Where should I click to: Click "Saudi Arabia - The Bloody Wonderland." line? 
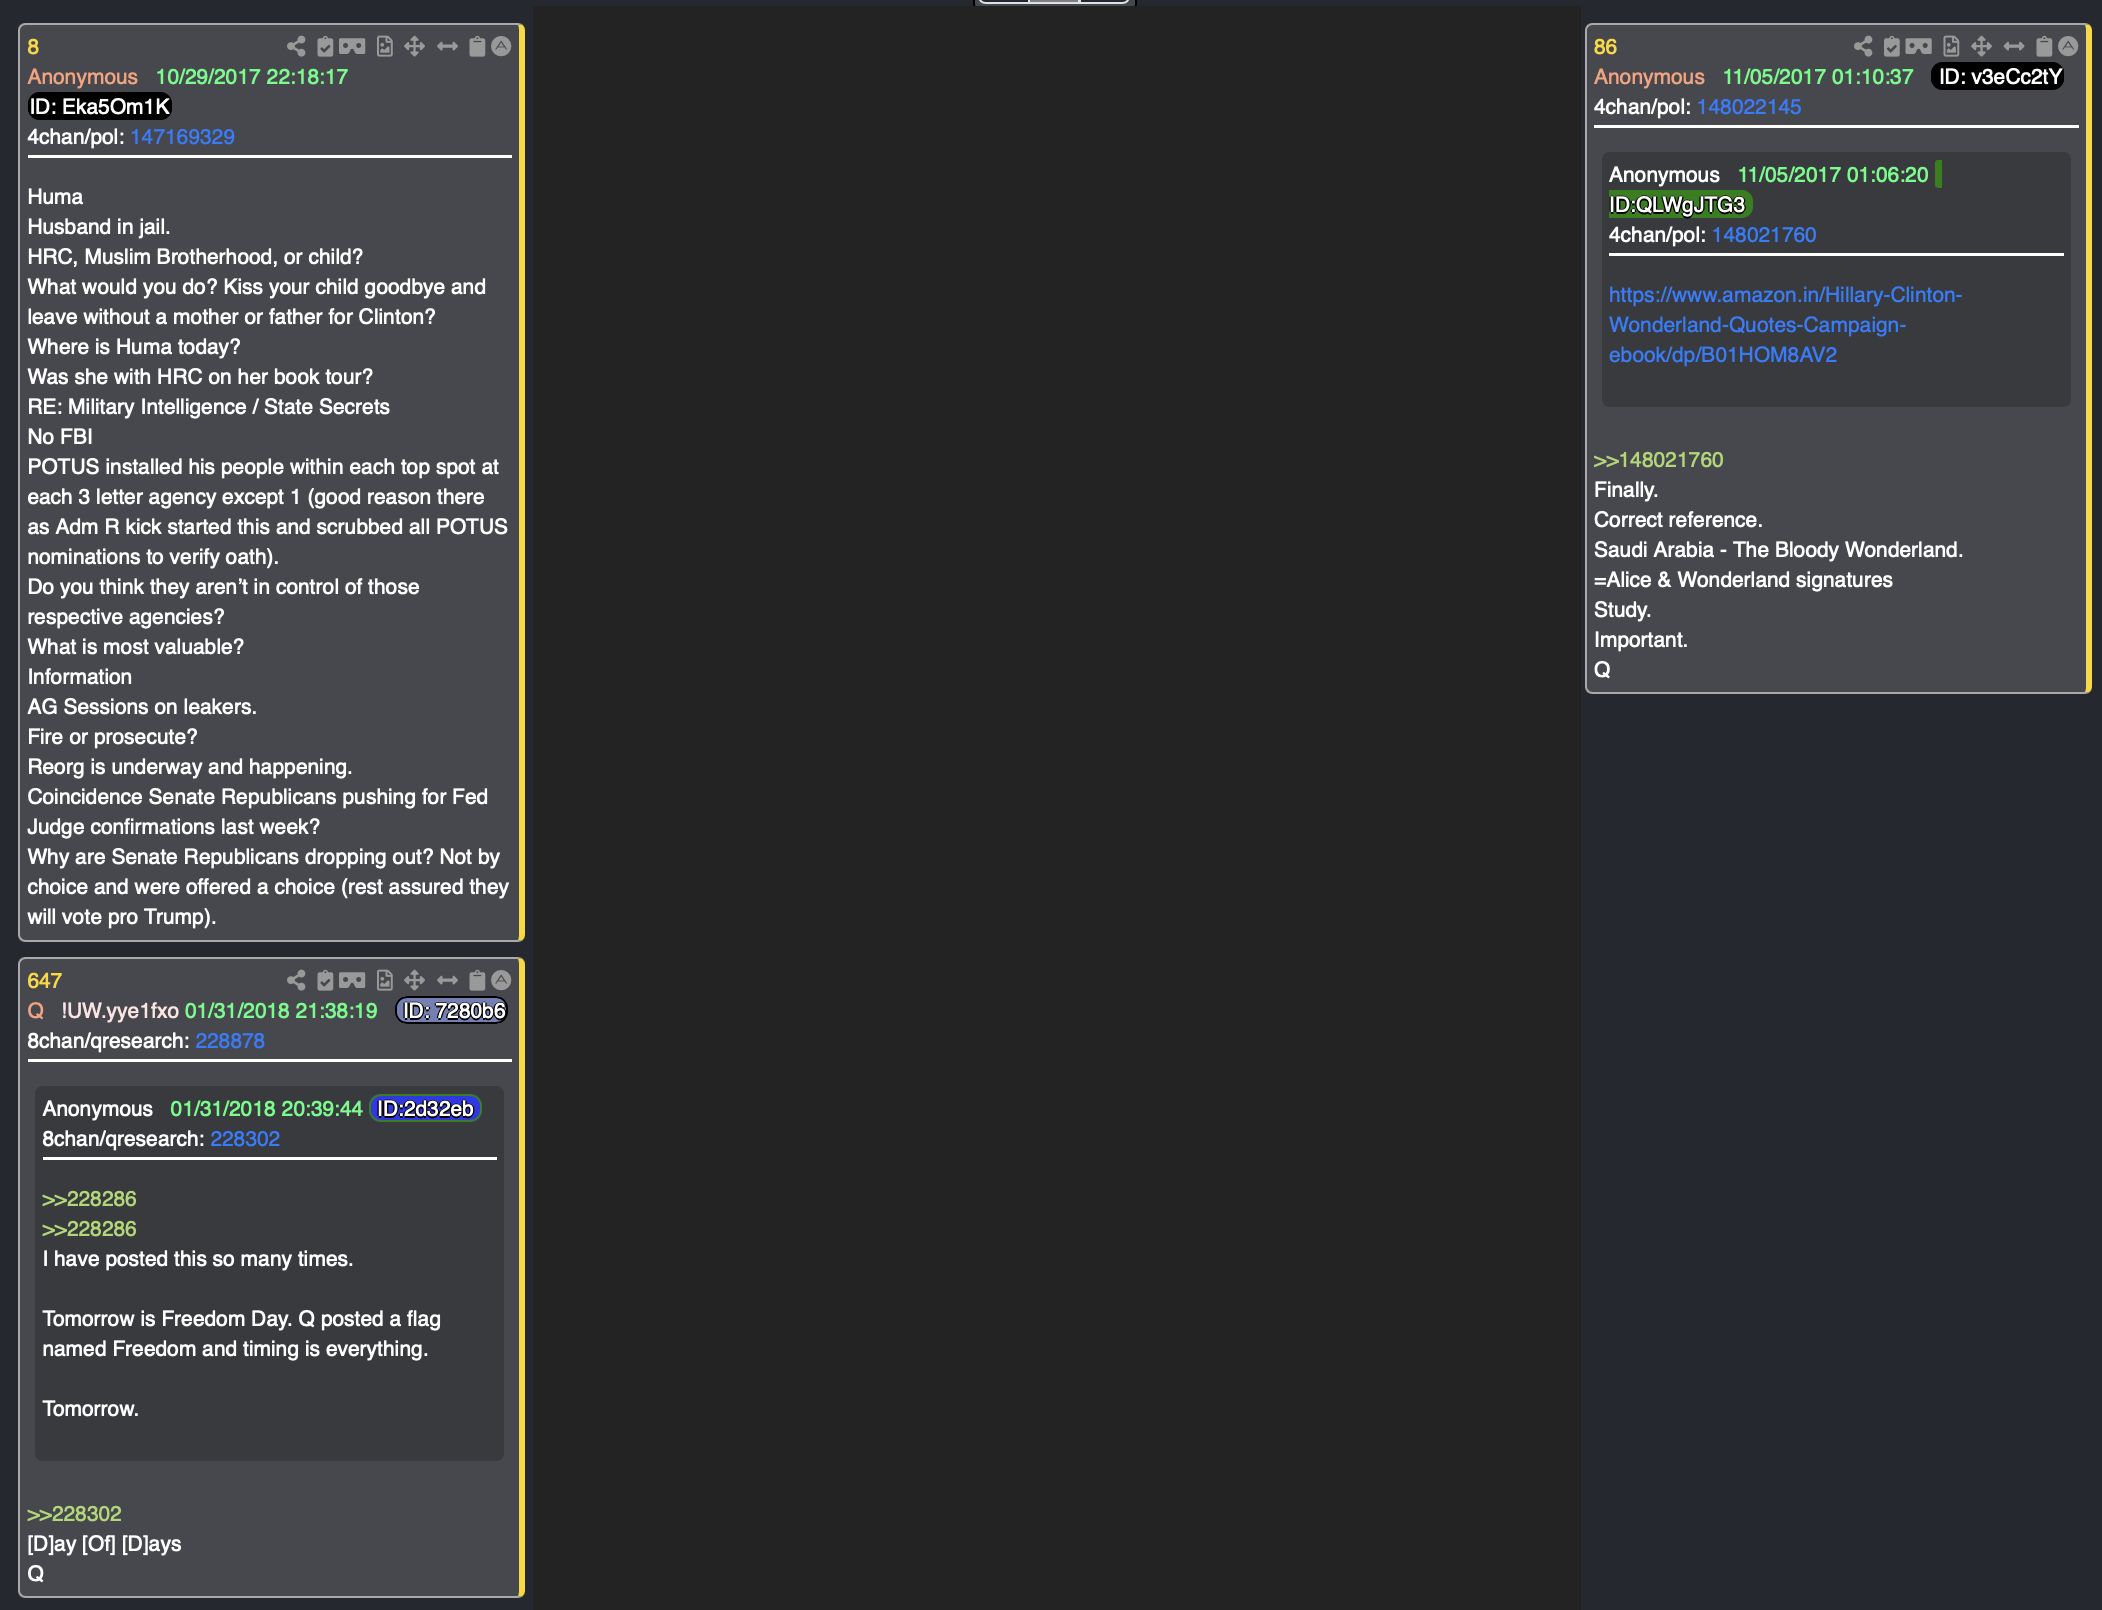tap(1778, 550)
